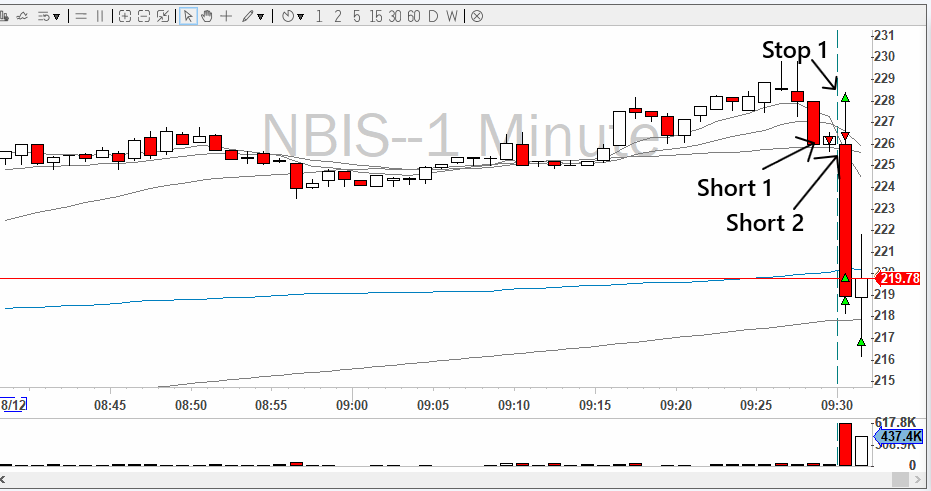Switch chart to 2 minute interval
931x491 pixels.
point(338,17)
